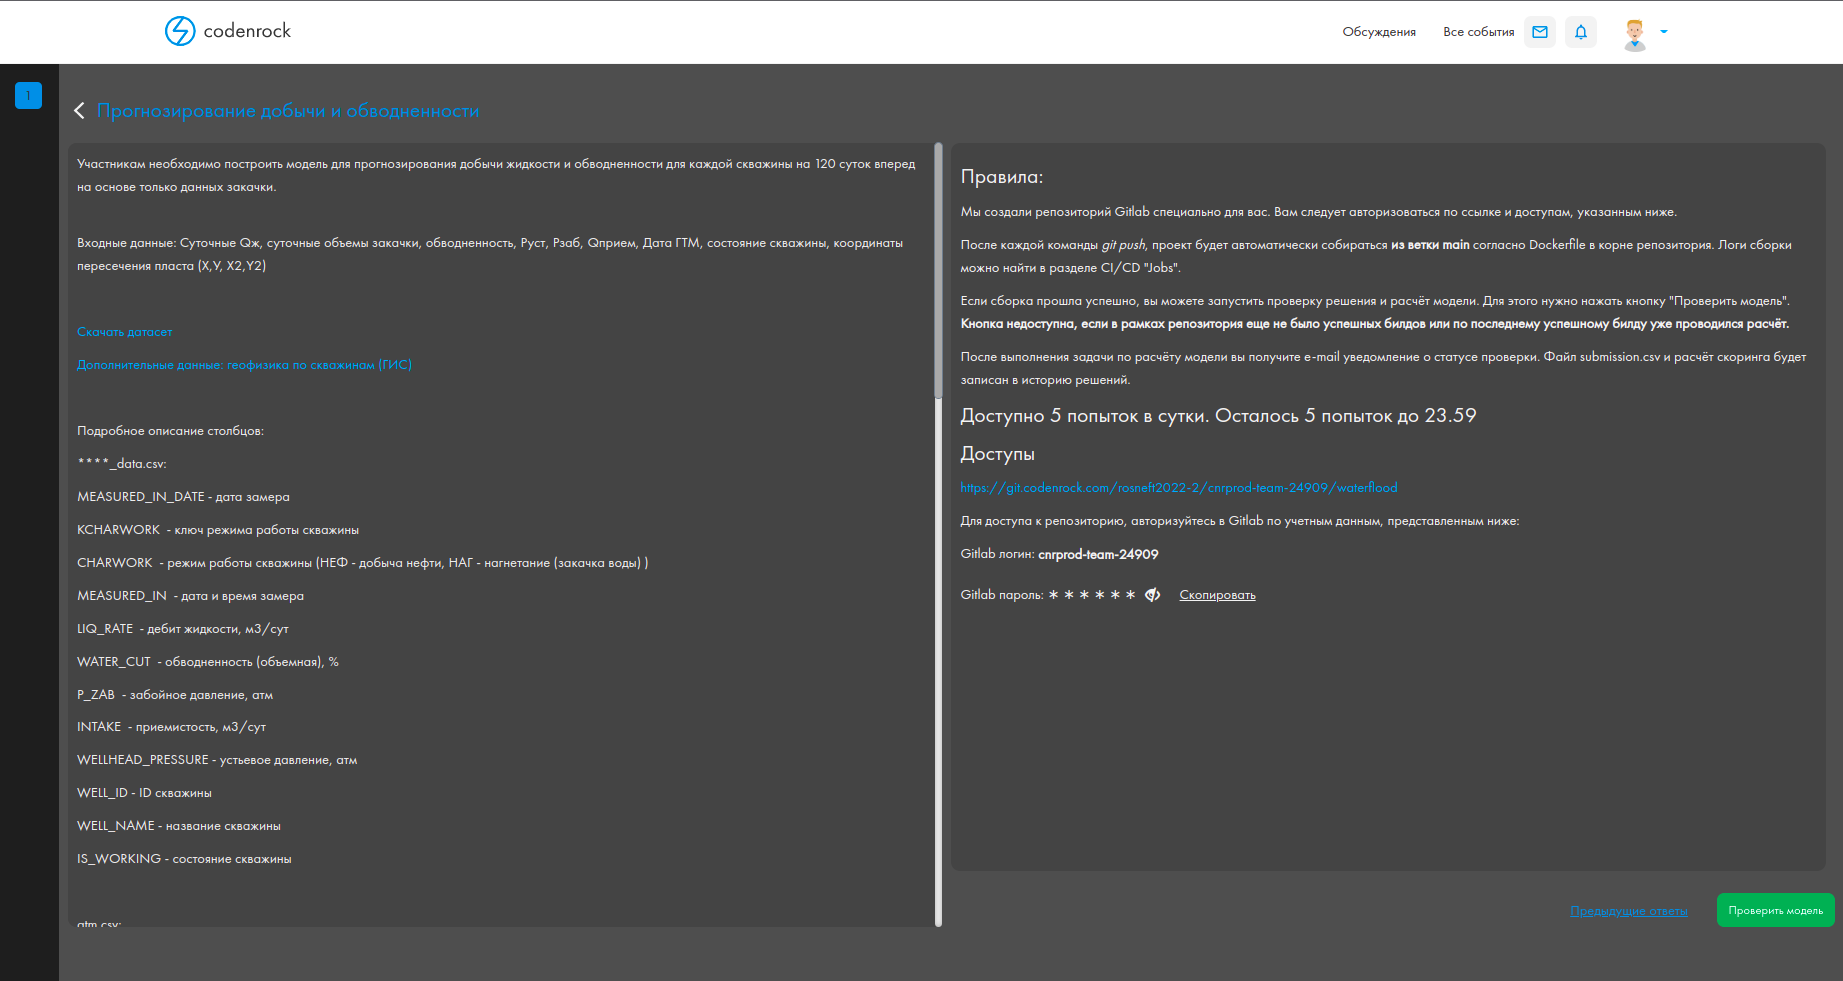Select task number 1 in the sidebar
1843x981 pixels.
point(28,96)
